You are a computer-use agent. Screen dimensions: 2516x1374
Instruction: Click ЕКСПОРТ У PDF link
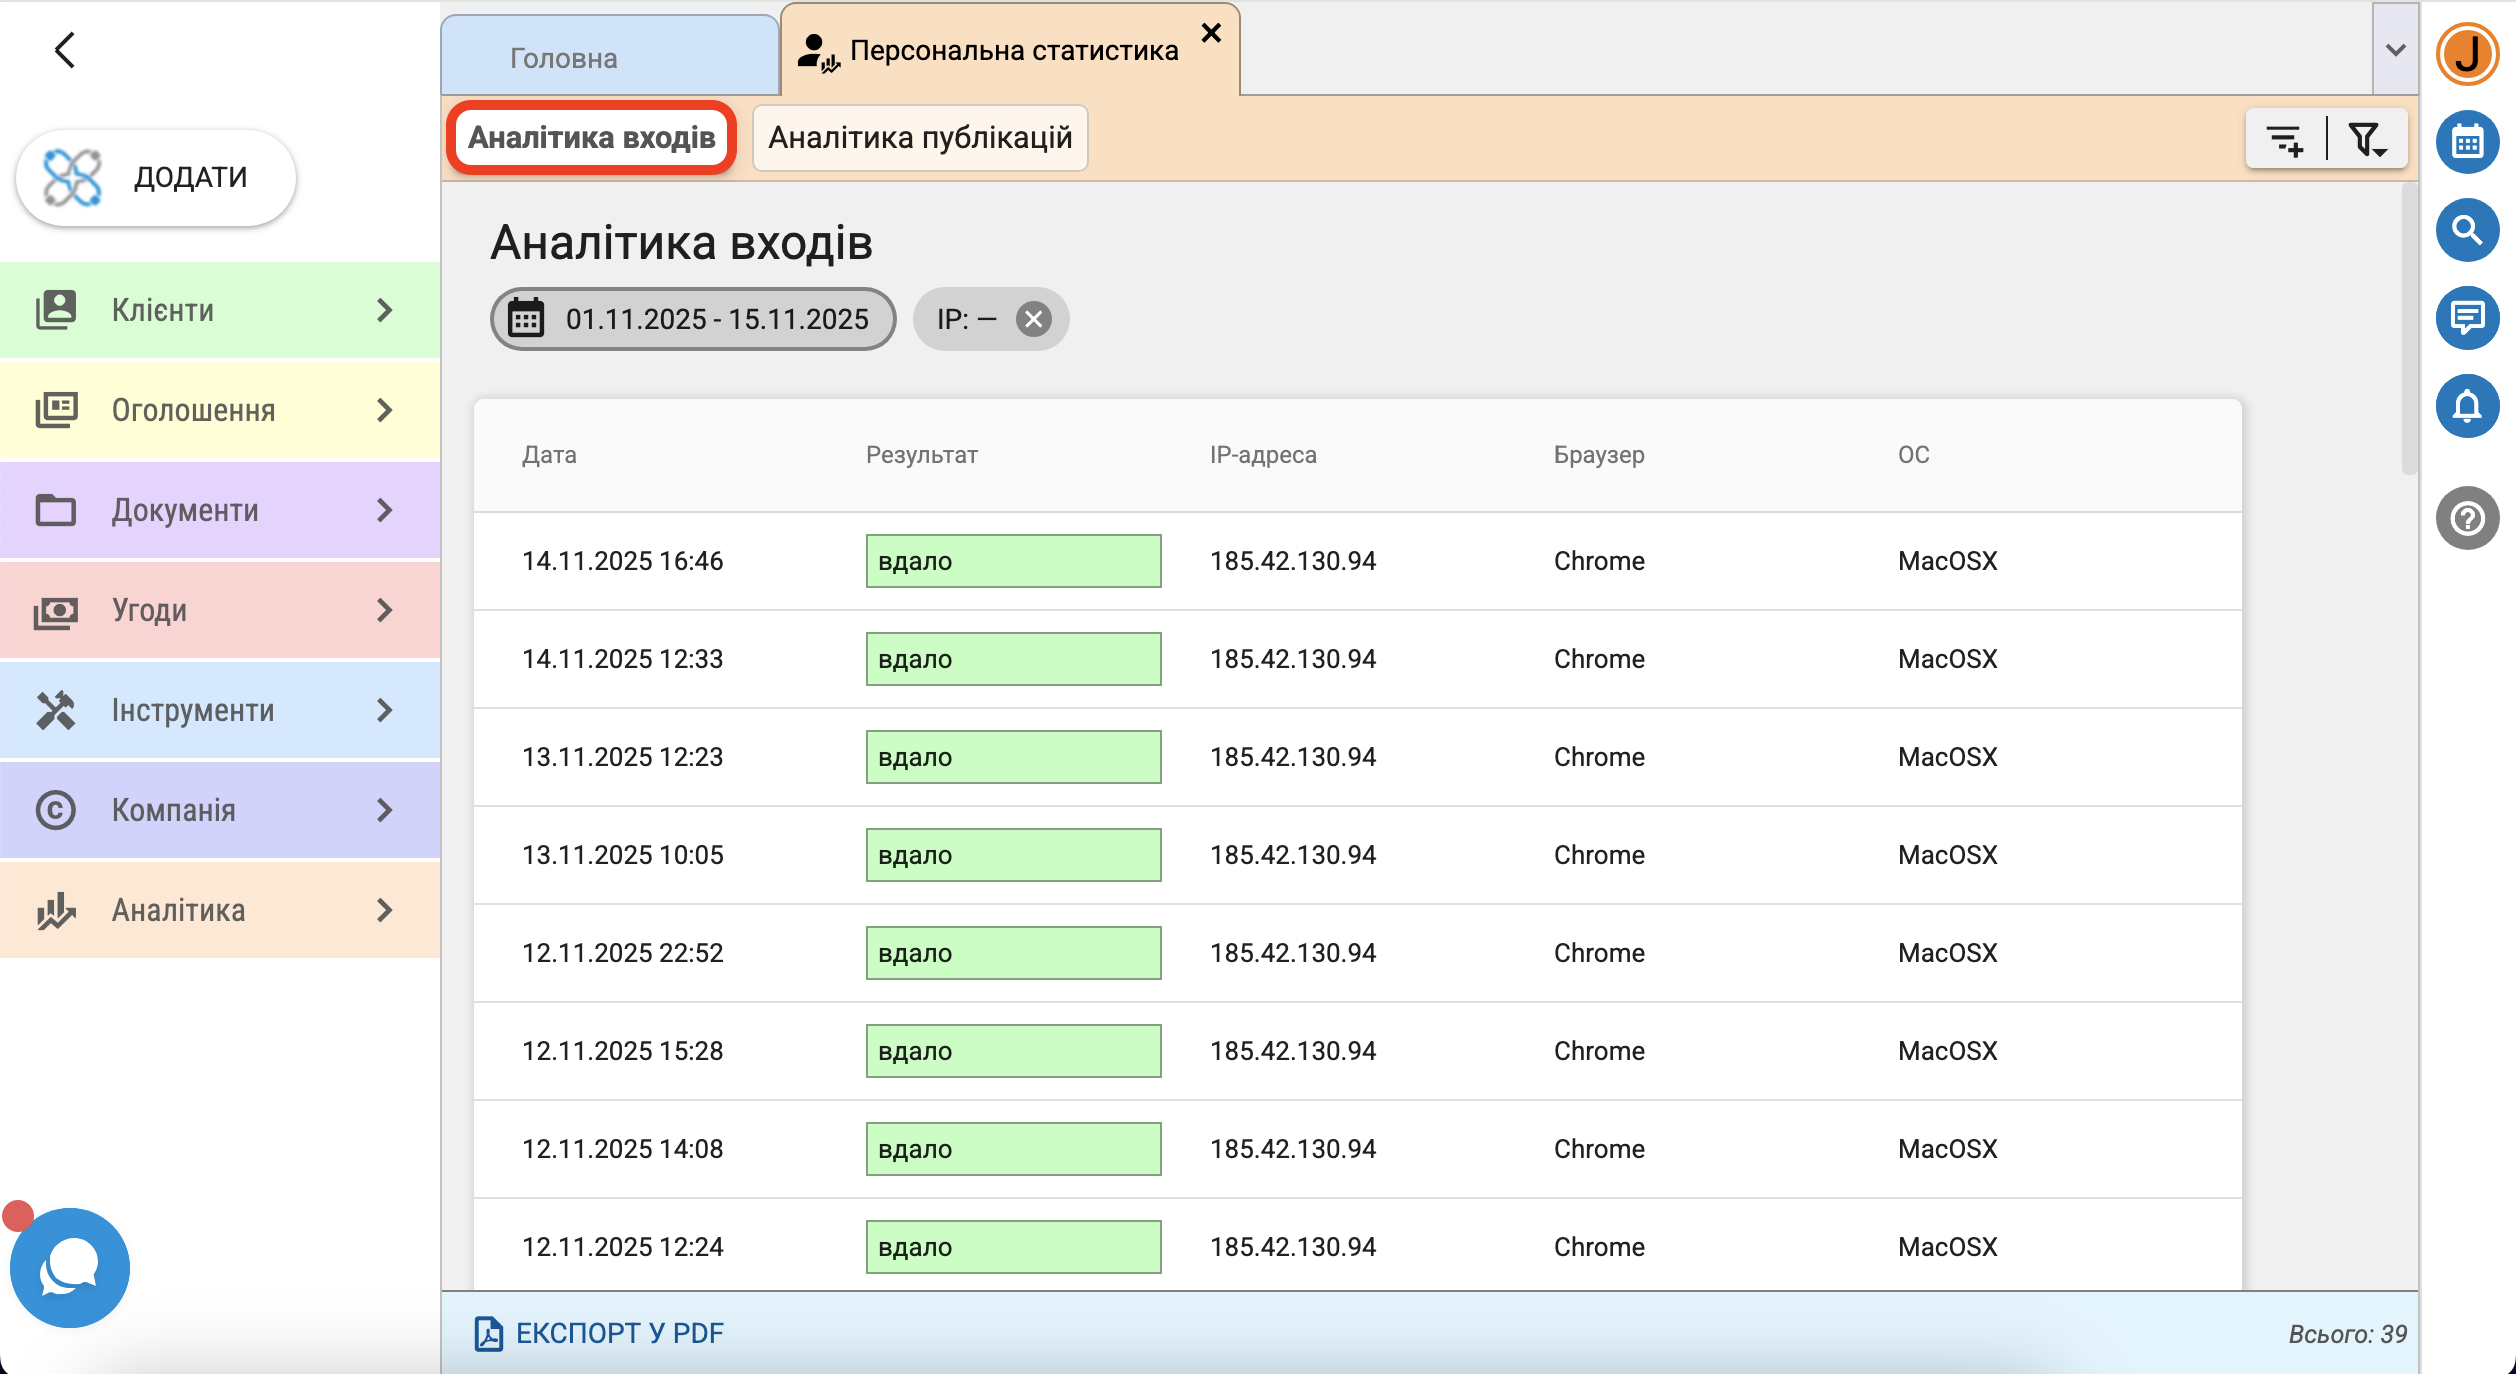(599, 1333)
